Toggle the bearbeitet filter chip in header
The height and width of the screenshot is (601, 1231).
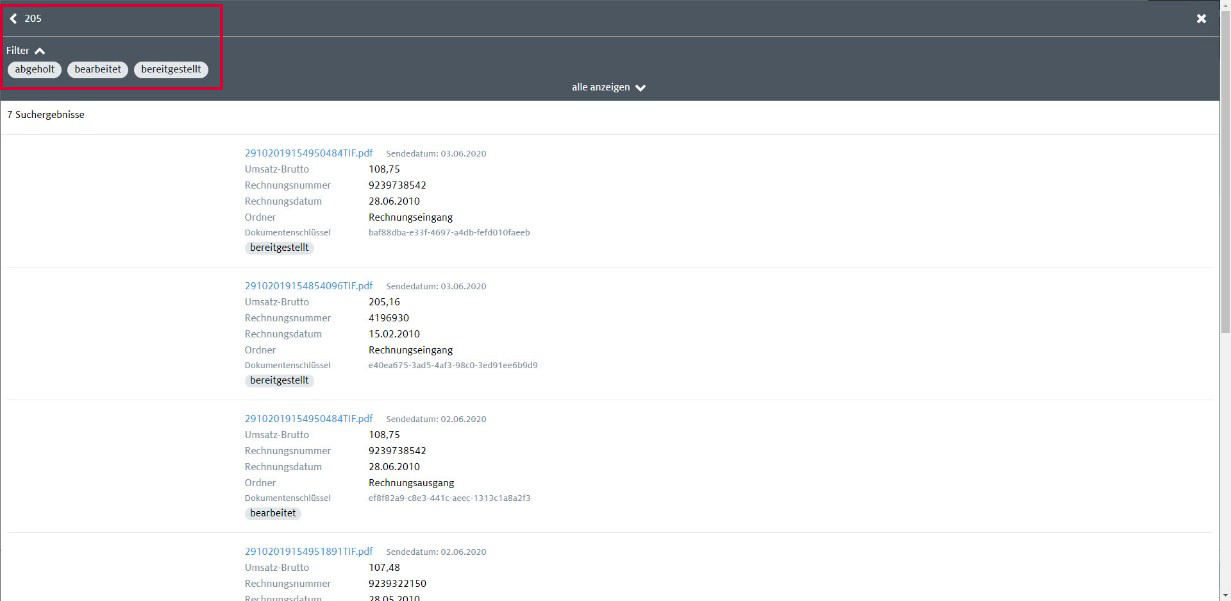(x=98, y=70)
